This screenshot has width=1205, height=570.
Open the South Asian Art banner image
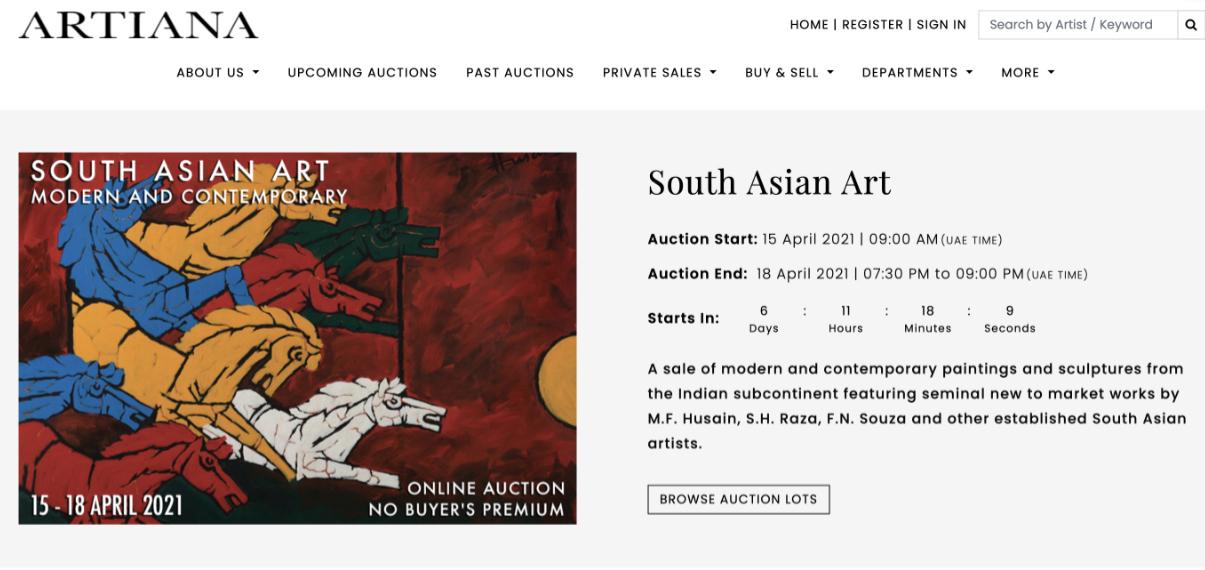tap(297, 338)
